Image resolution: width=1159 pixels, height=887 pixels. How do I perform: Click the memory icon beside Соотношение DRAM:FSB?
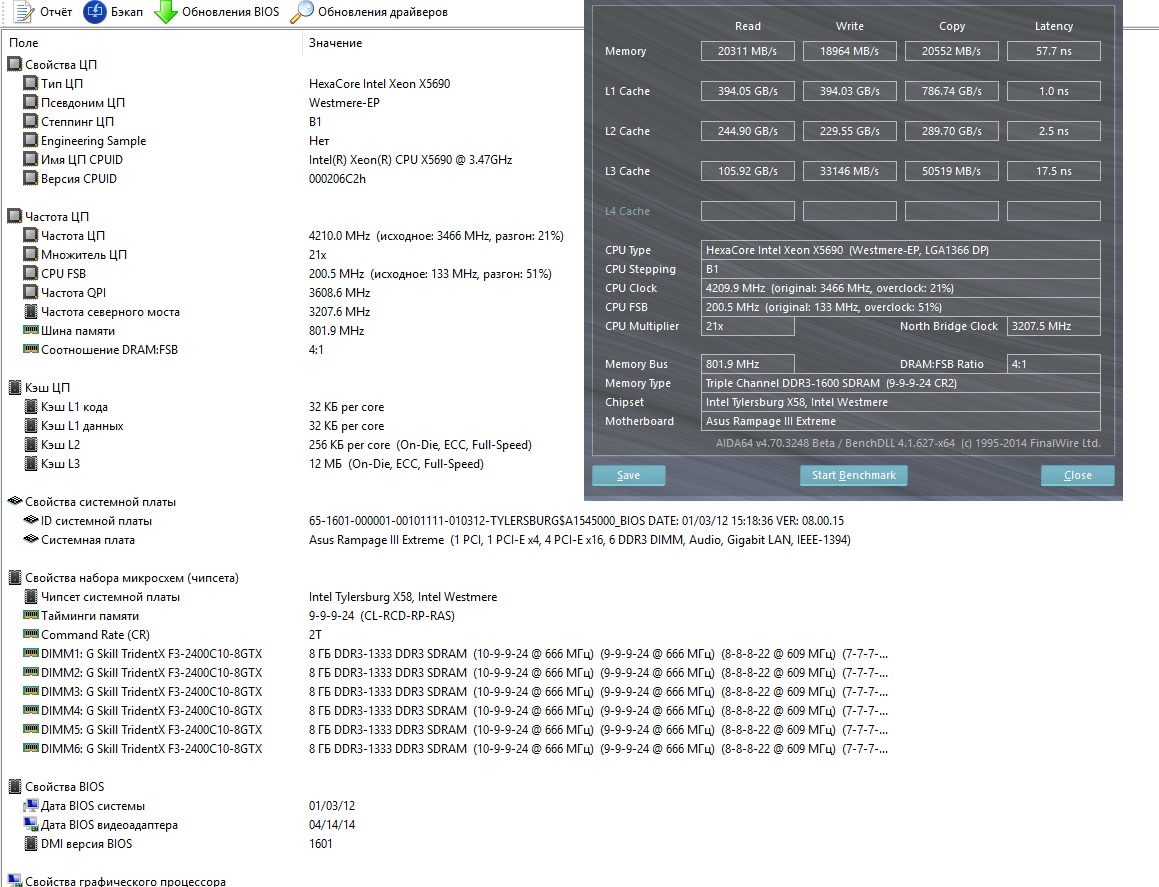click(x=30, y=349)
